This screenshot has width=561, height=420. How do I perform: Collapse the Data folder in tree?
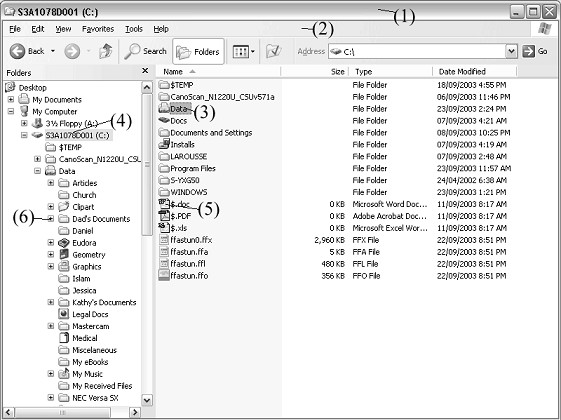click(37, 171)
